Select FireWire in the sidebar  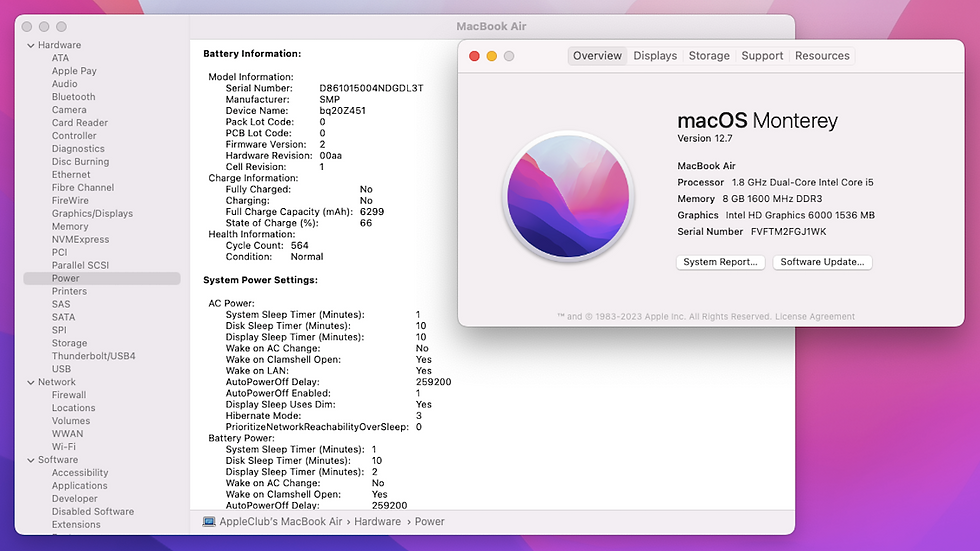tap(70, 201)
